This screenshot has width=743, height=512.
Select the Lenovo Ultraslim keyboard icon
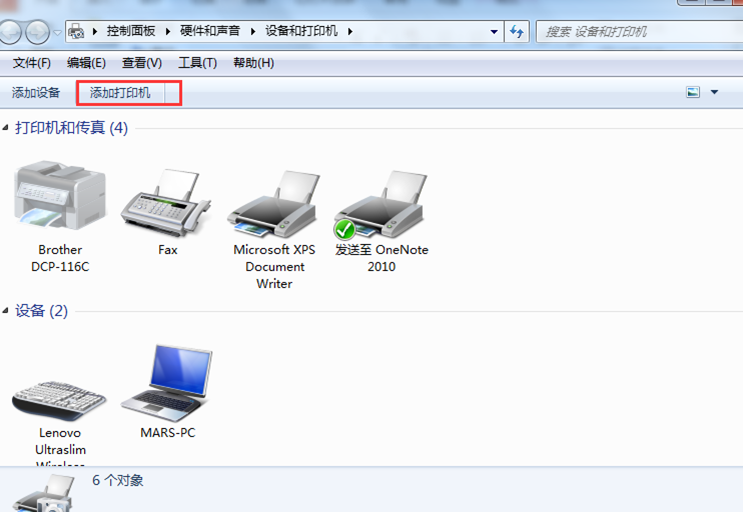(59, 401)
